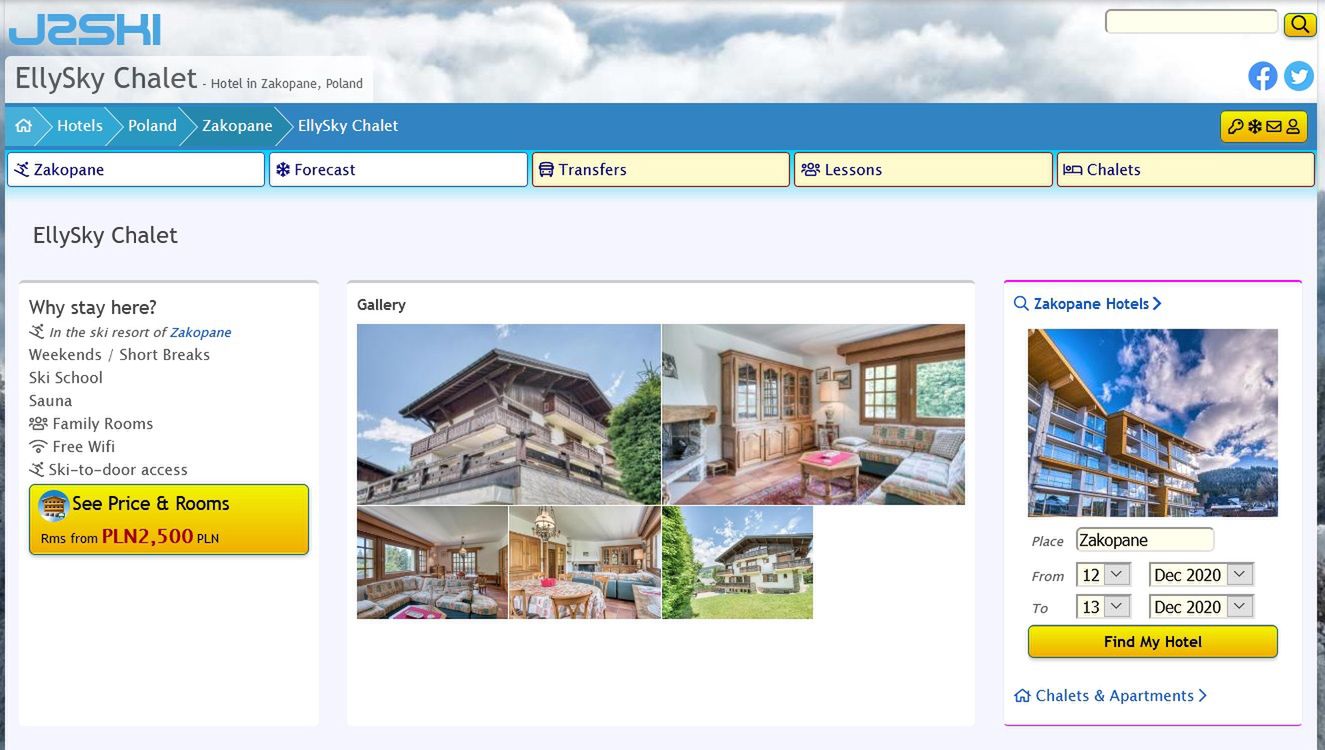Select EllySky Chalet in the breadcrumb
1325x750 pixels.
(348, 126)
